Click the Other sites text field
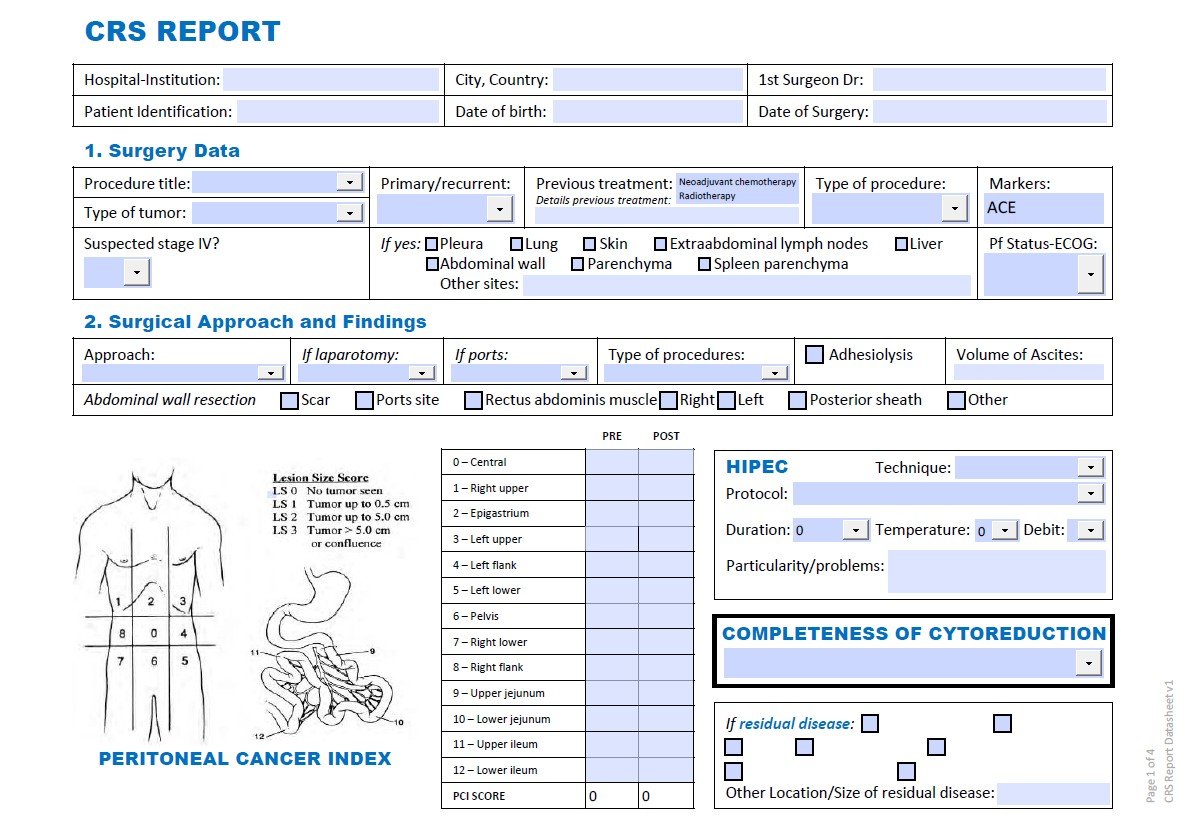 pyautogui.click(x=750, y=284)
